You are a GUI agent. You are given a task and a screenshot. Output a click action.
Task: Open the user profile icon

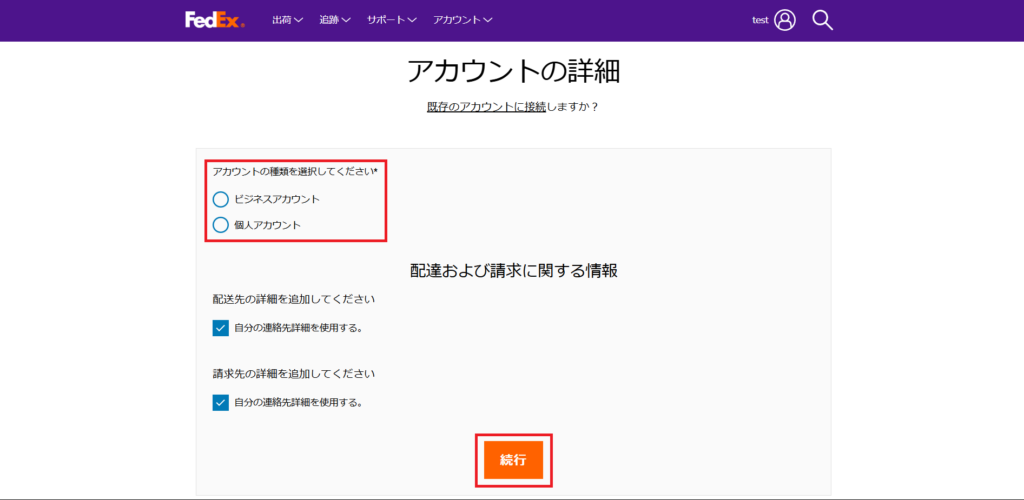[784, 20]
